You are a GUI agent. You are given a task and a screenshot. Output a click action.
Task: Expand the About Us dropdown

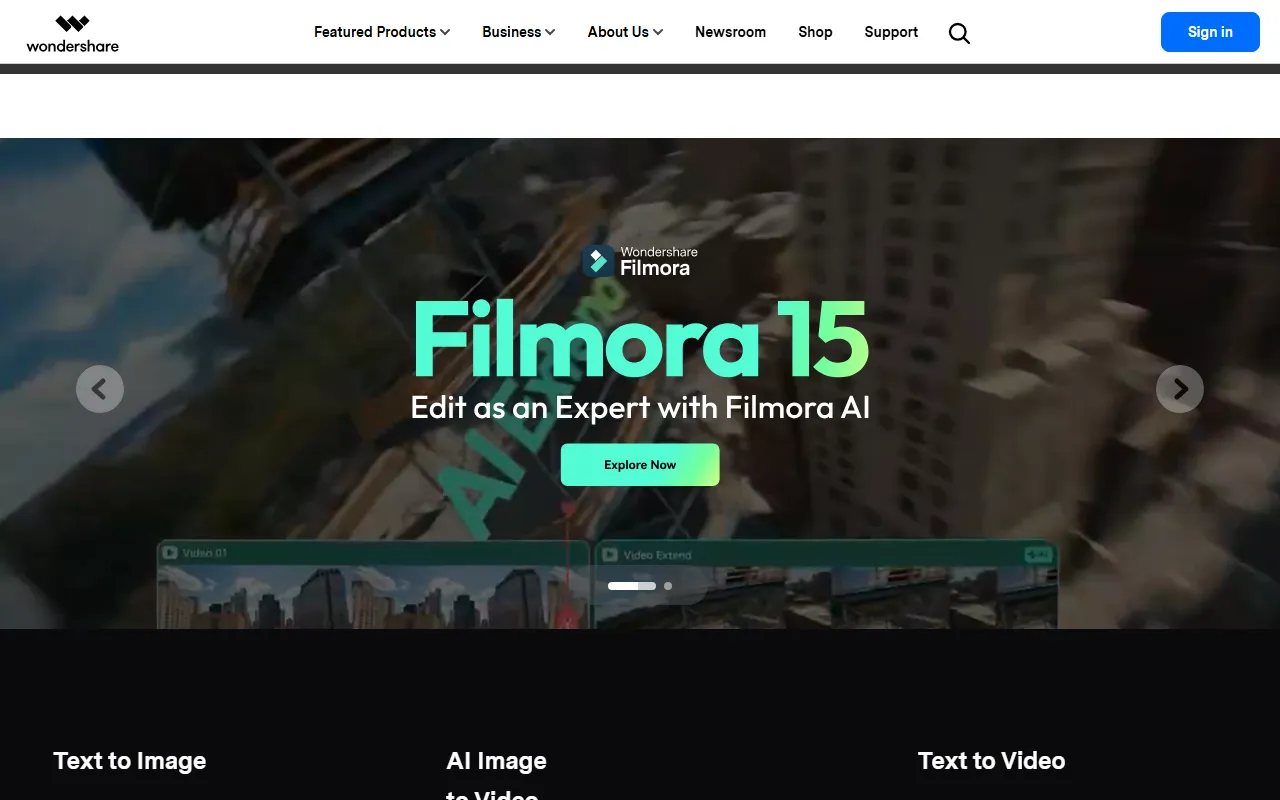[625, 32]
